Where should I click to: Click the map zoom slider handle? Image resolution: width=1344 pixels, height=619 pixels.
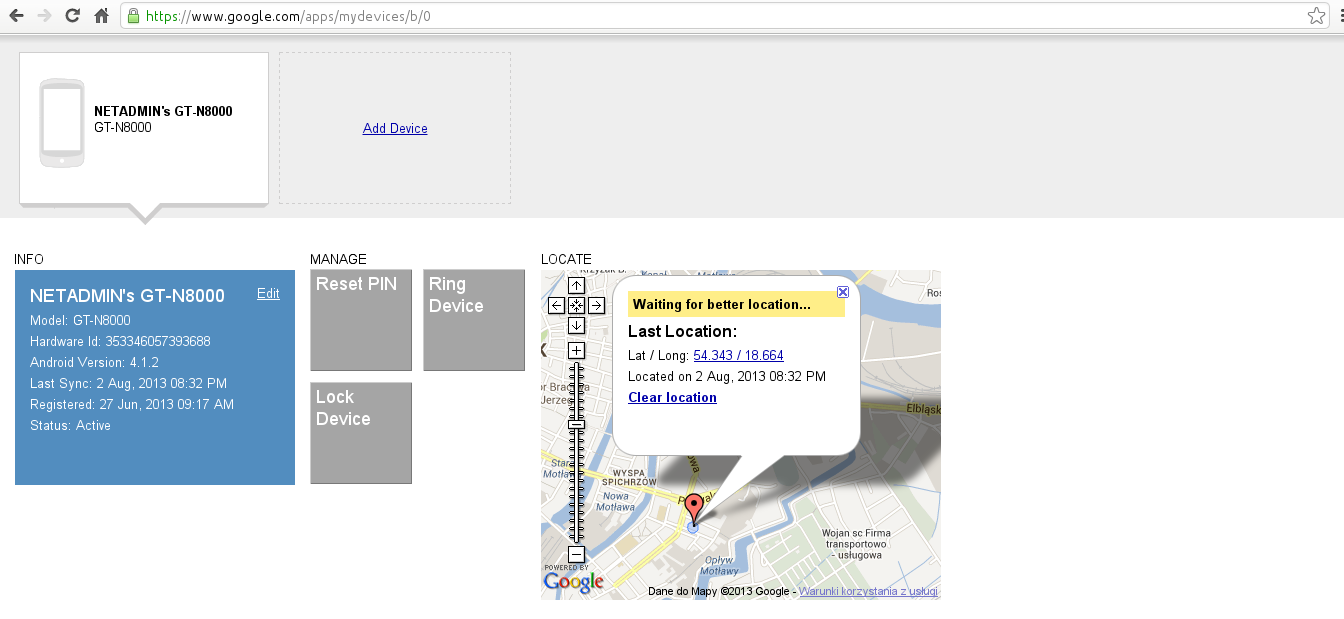click(576, 425)
